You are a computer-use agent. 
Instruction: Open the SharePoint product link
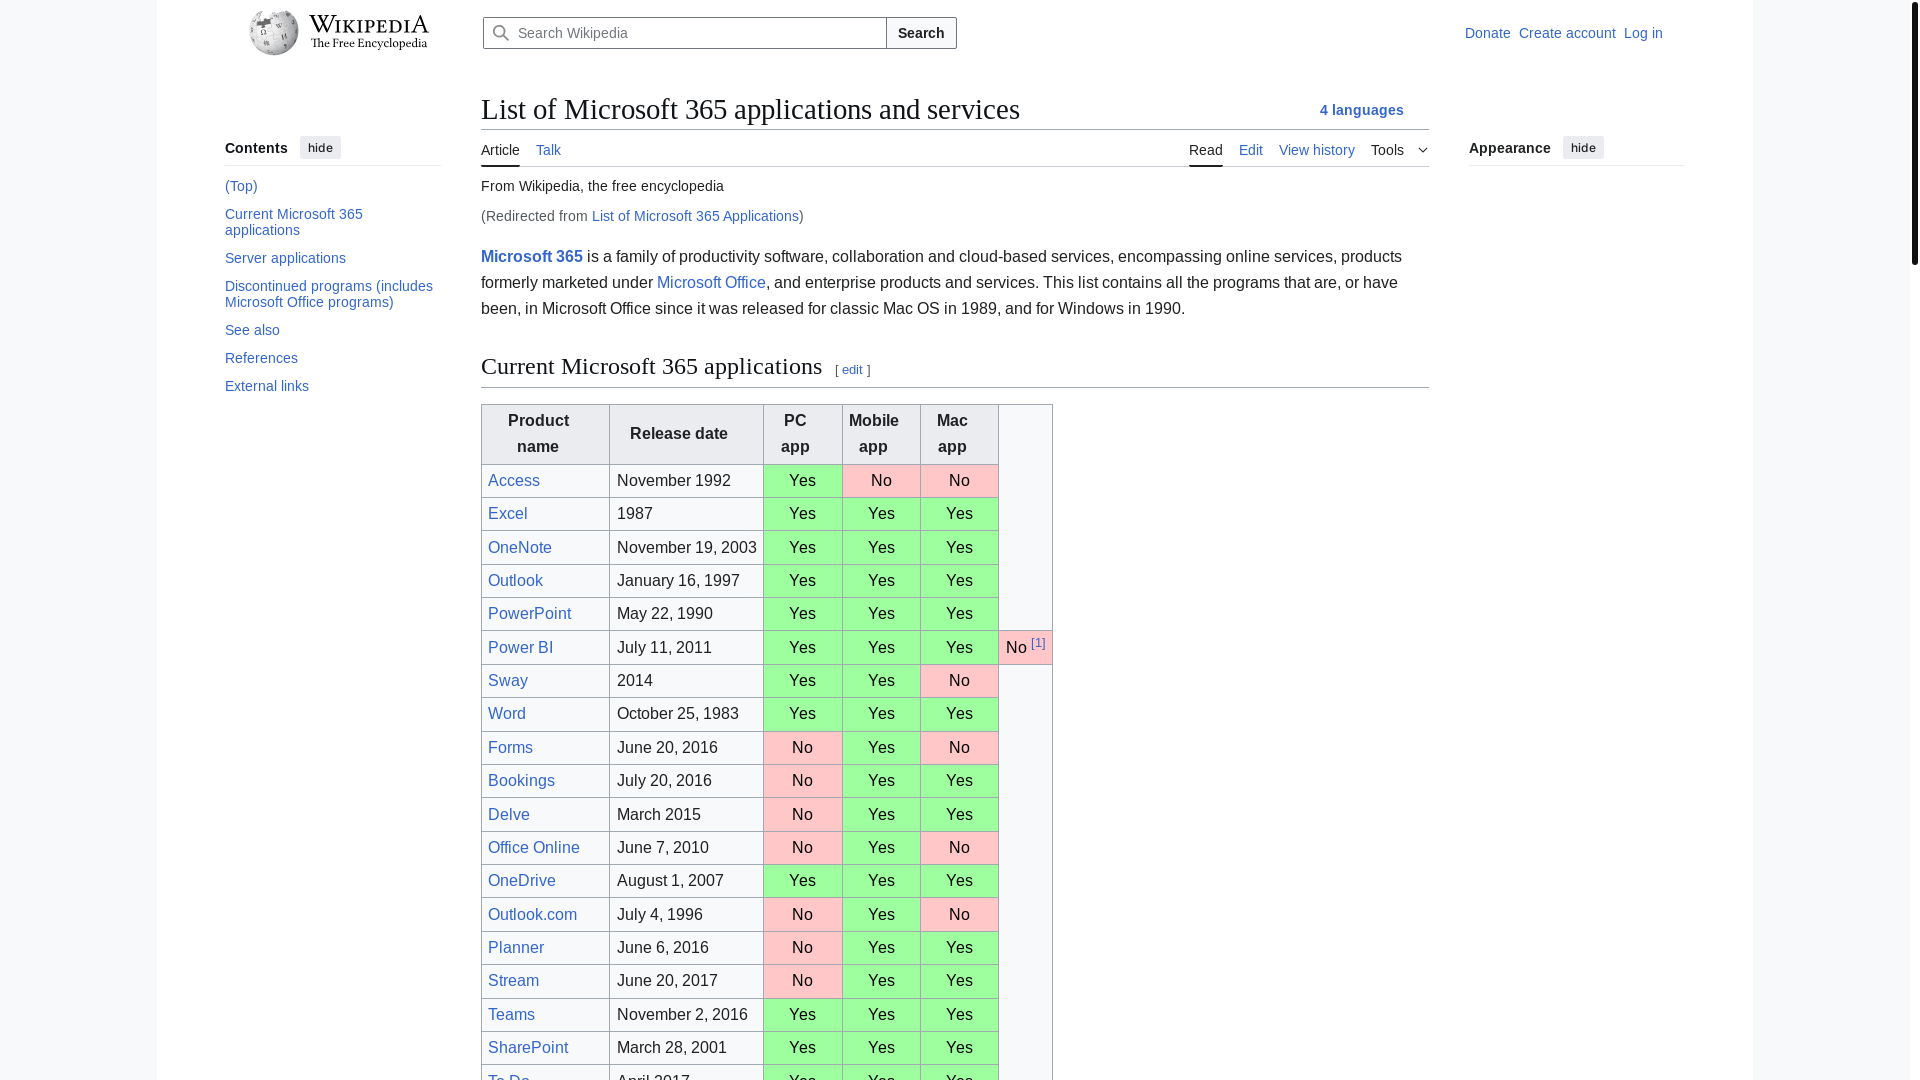528,1048
